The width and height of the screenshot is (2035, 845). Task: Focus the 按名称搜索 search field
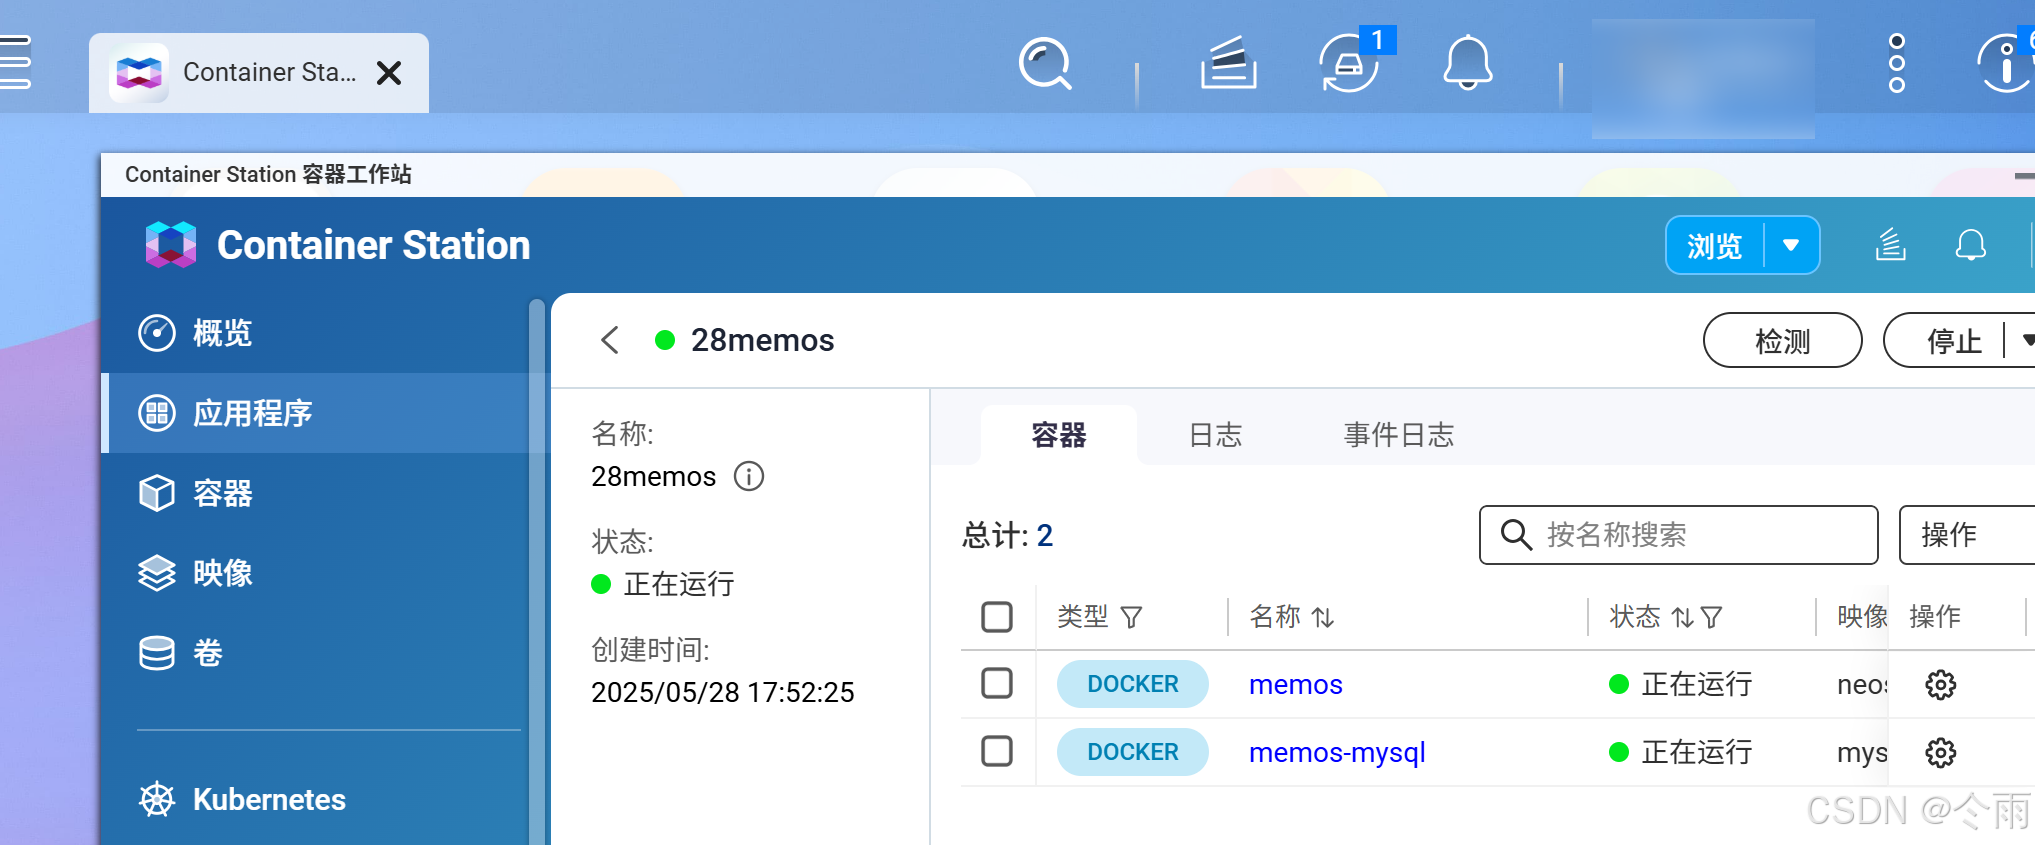pyautogui.click(x=1678, y=535)
